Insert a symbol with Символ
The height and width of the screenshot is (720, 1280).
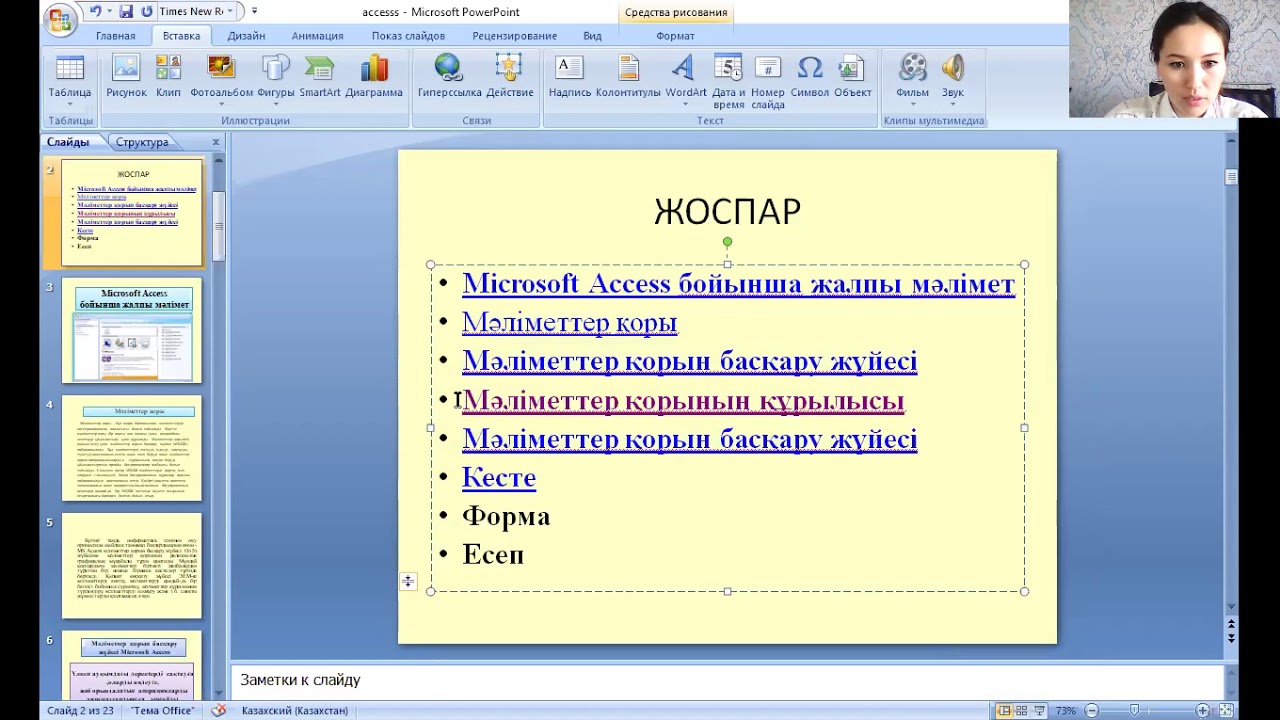click(x=809, y=78)
